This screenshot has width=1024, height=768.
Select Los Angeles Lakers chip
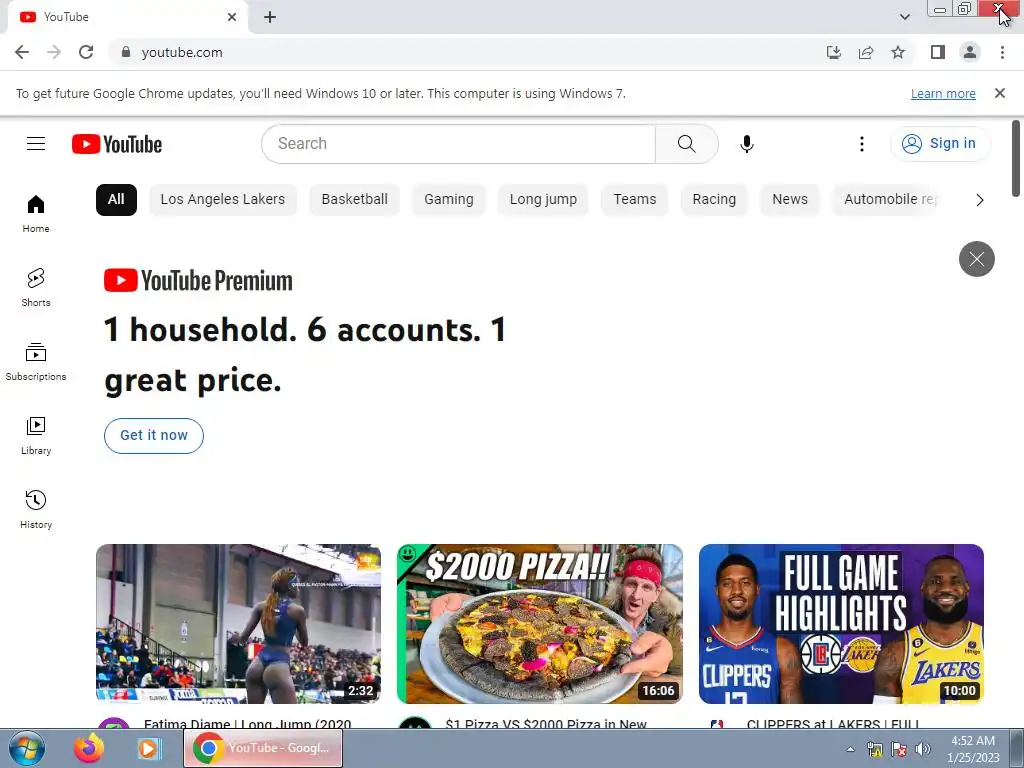point(223,200)
